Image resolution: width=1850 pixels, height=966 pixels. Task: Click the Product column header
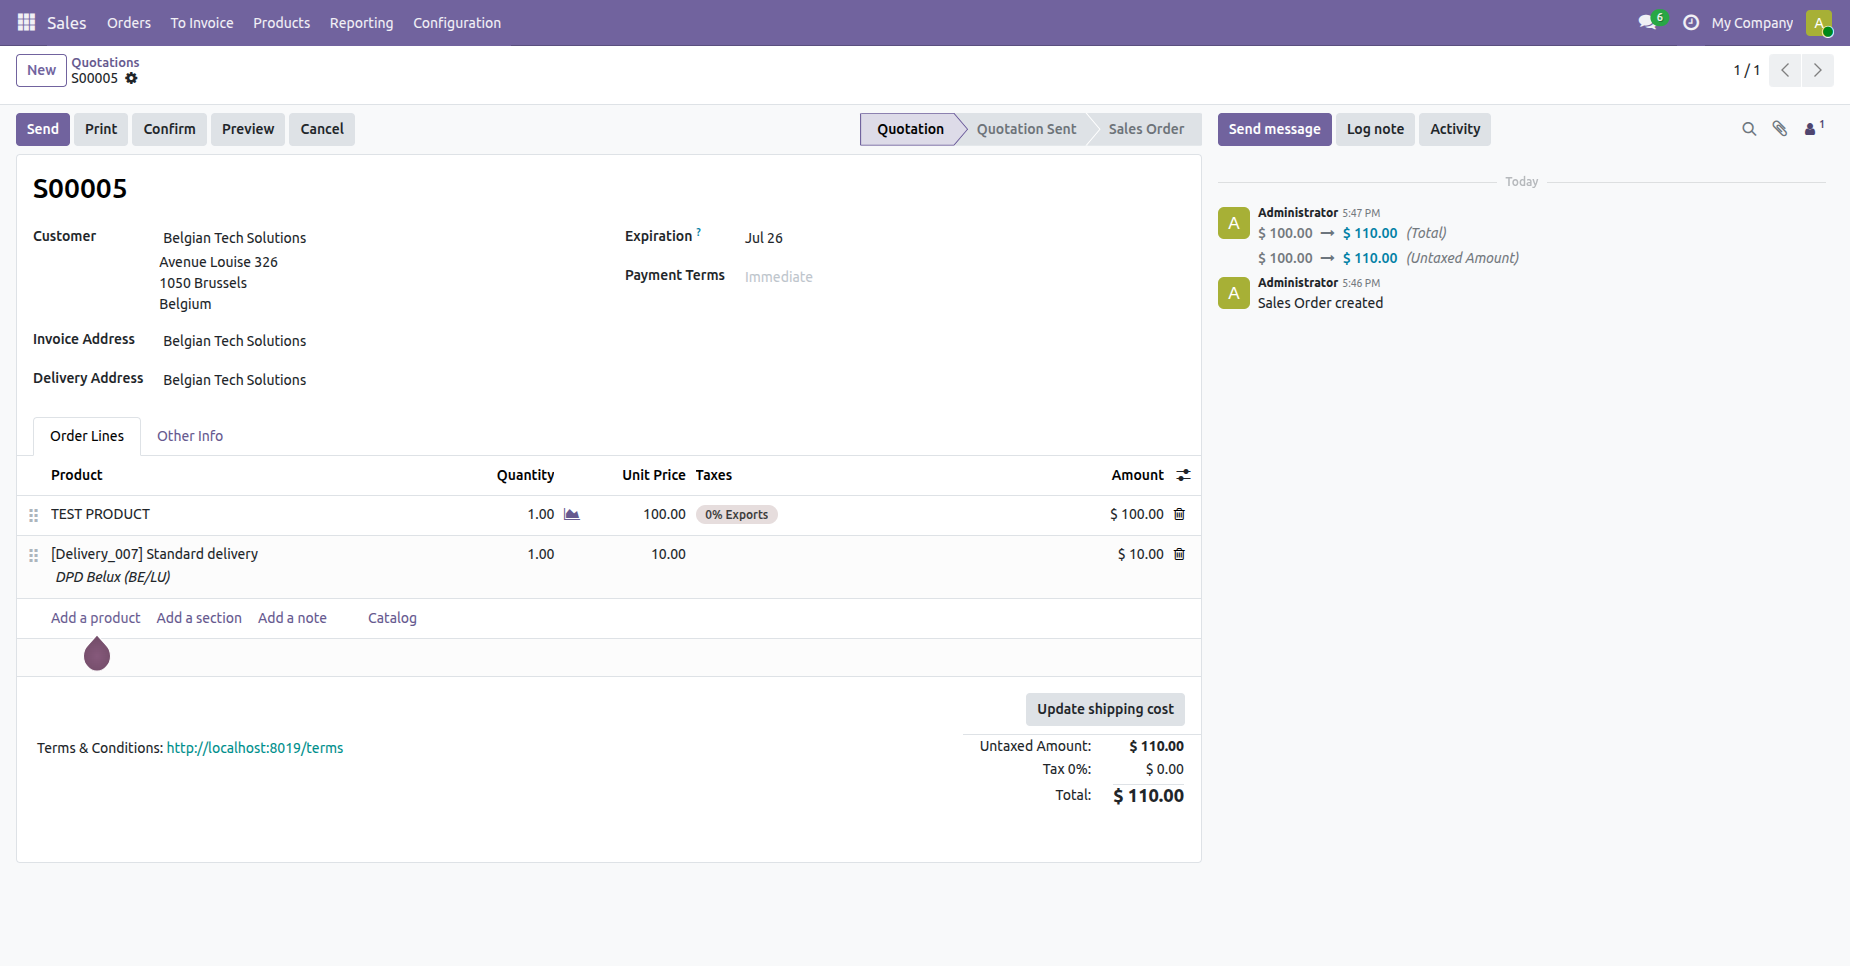coord(77,475)
